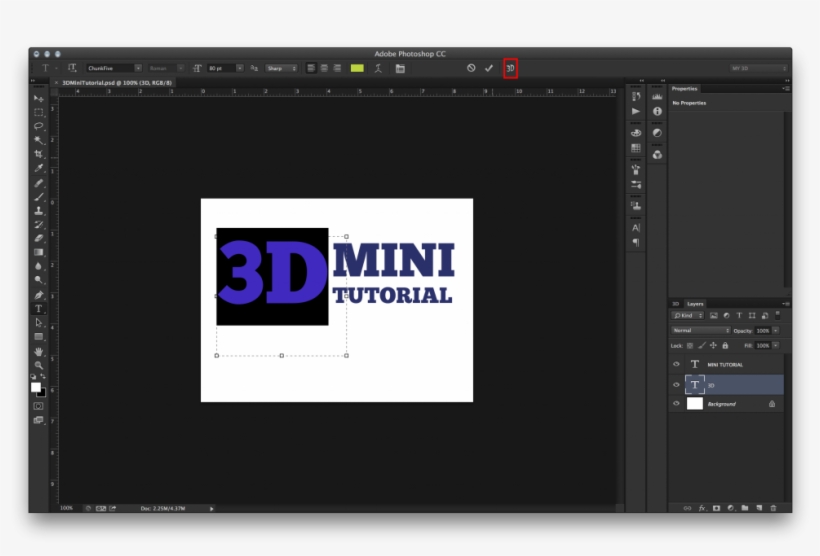
Task: Select the Dodge tool
Action: tap(38, 280)
